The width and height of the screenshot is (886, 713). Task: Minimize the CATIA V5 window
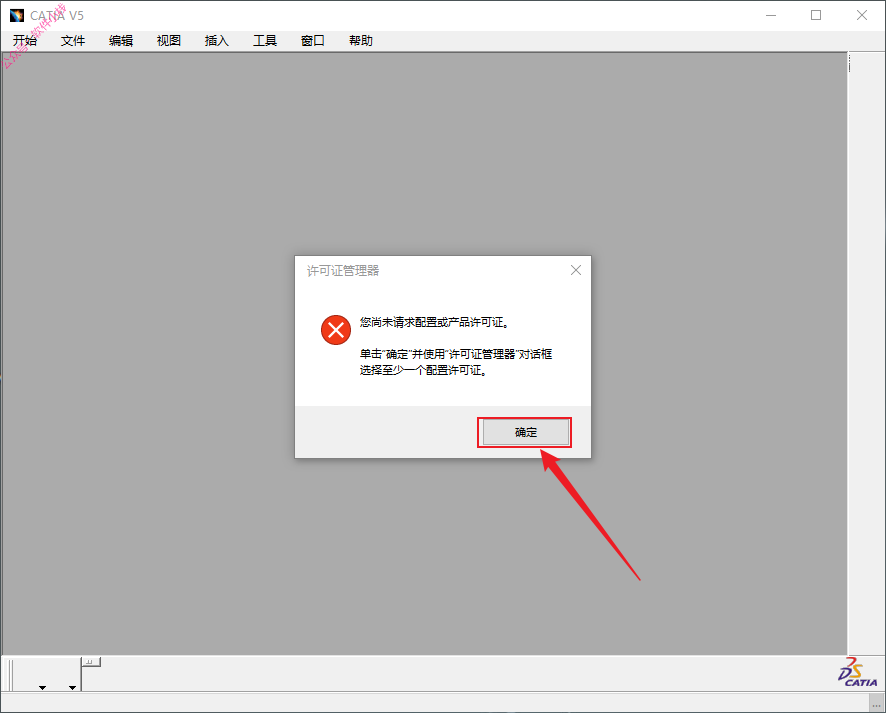(771, 15)
